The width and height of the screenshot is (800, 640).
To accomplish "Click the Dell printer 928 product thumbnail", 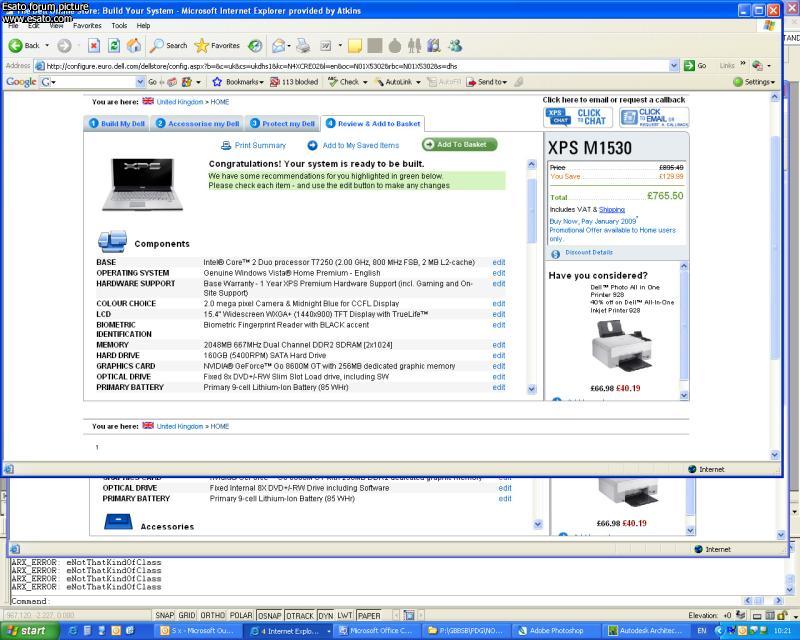I will tap(622, 346).
